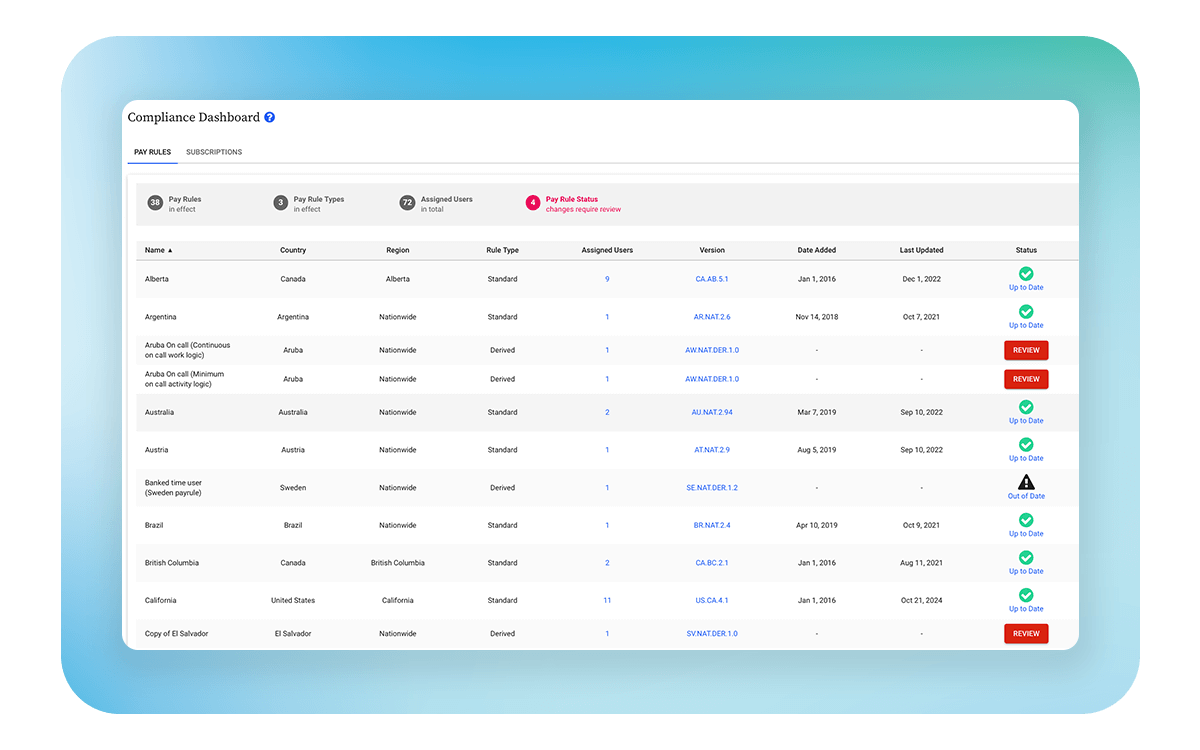Click the Assigned Users badge showing 72
This screenshot has width=1200, height=750.
[407, 202]
